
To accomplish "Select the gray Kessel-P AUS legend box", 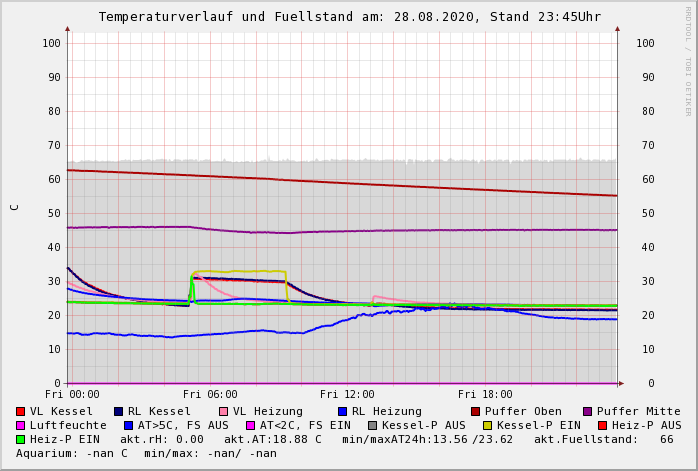I will click(372, 425).
